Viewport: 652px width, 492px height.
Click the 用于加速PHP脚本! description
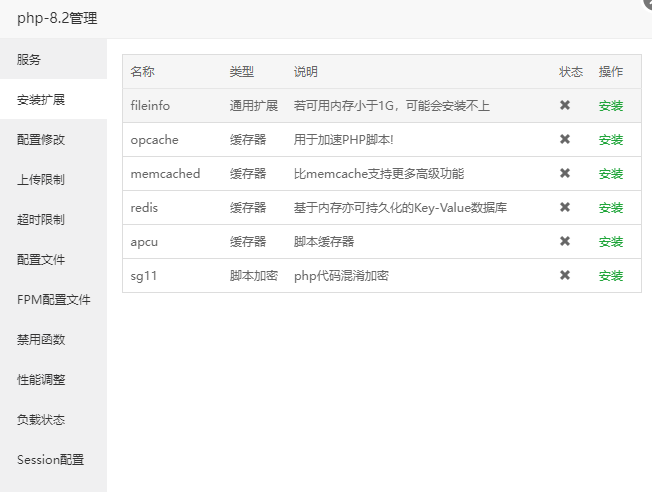coord(343,140)
